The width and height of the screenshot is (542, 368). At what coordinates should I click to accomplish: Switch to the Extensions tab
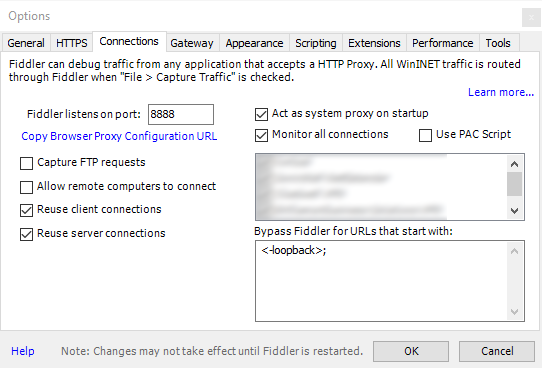pos(374,43)
